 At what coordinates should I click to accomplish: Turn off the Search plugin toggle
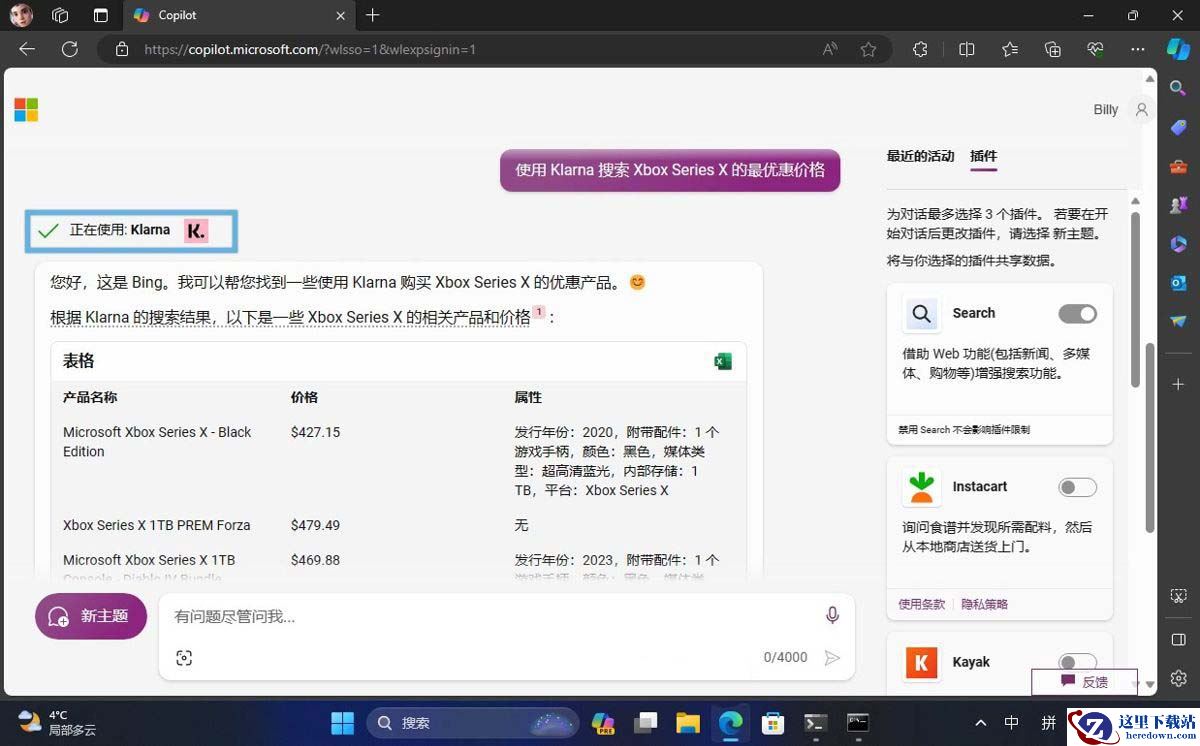pos(1077,314)
